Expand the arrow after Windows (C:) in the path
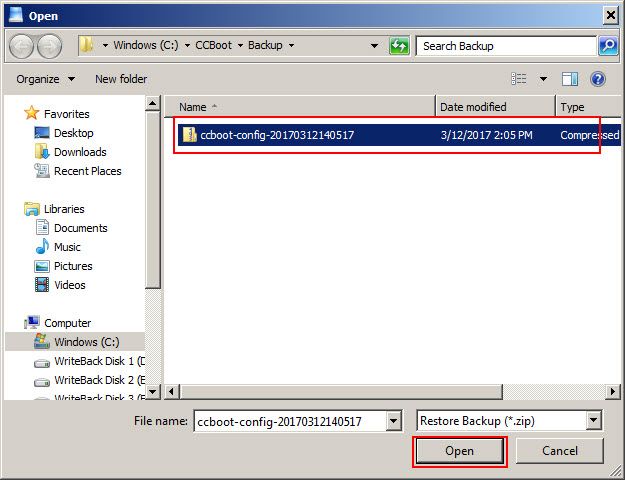 coord(187,45)
